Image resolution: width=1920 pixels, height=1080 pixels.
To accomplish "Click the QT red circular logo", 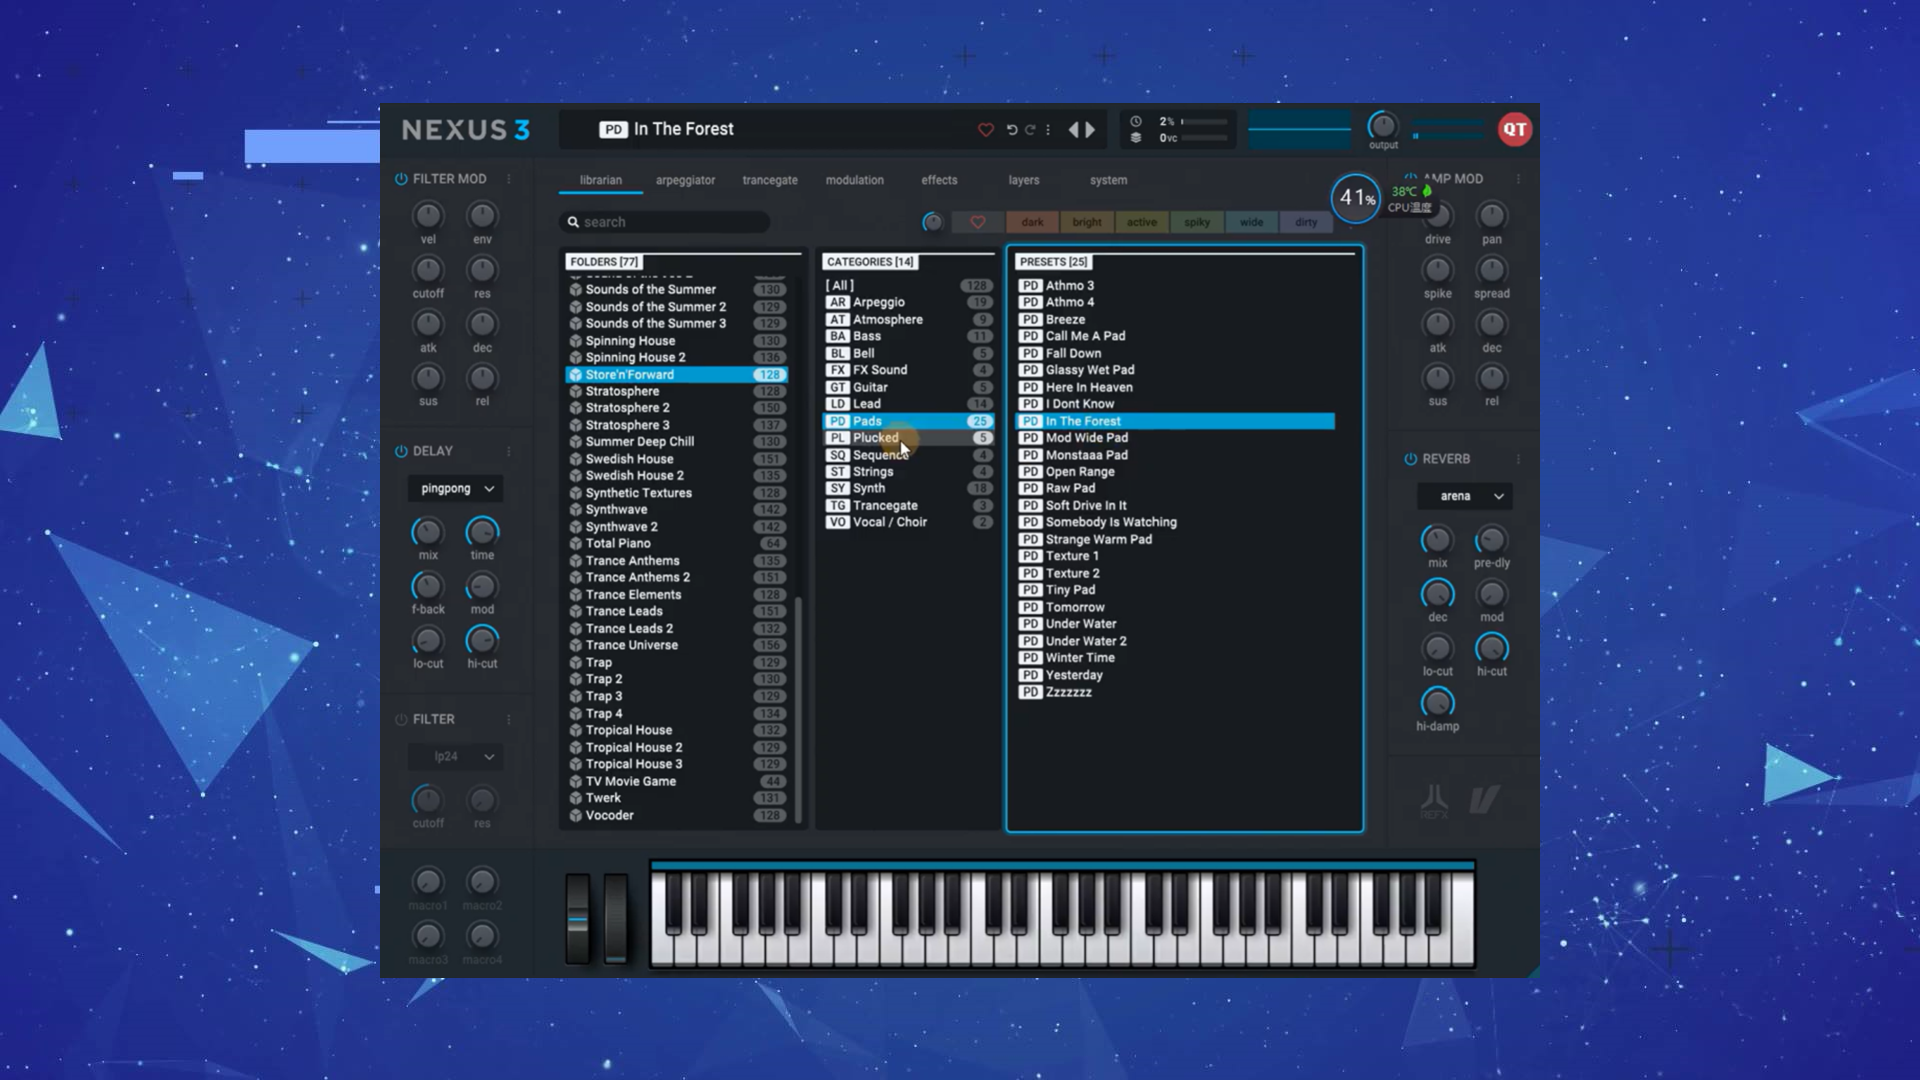I will click(x=1515, y=129).
